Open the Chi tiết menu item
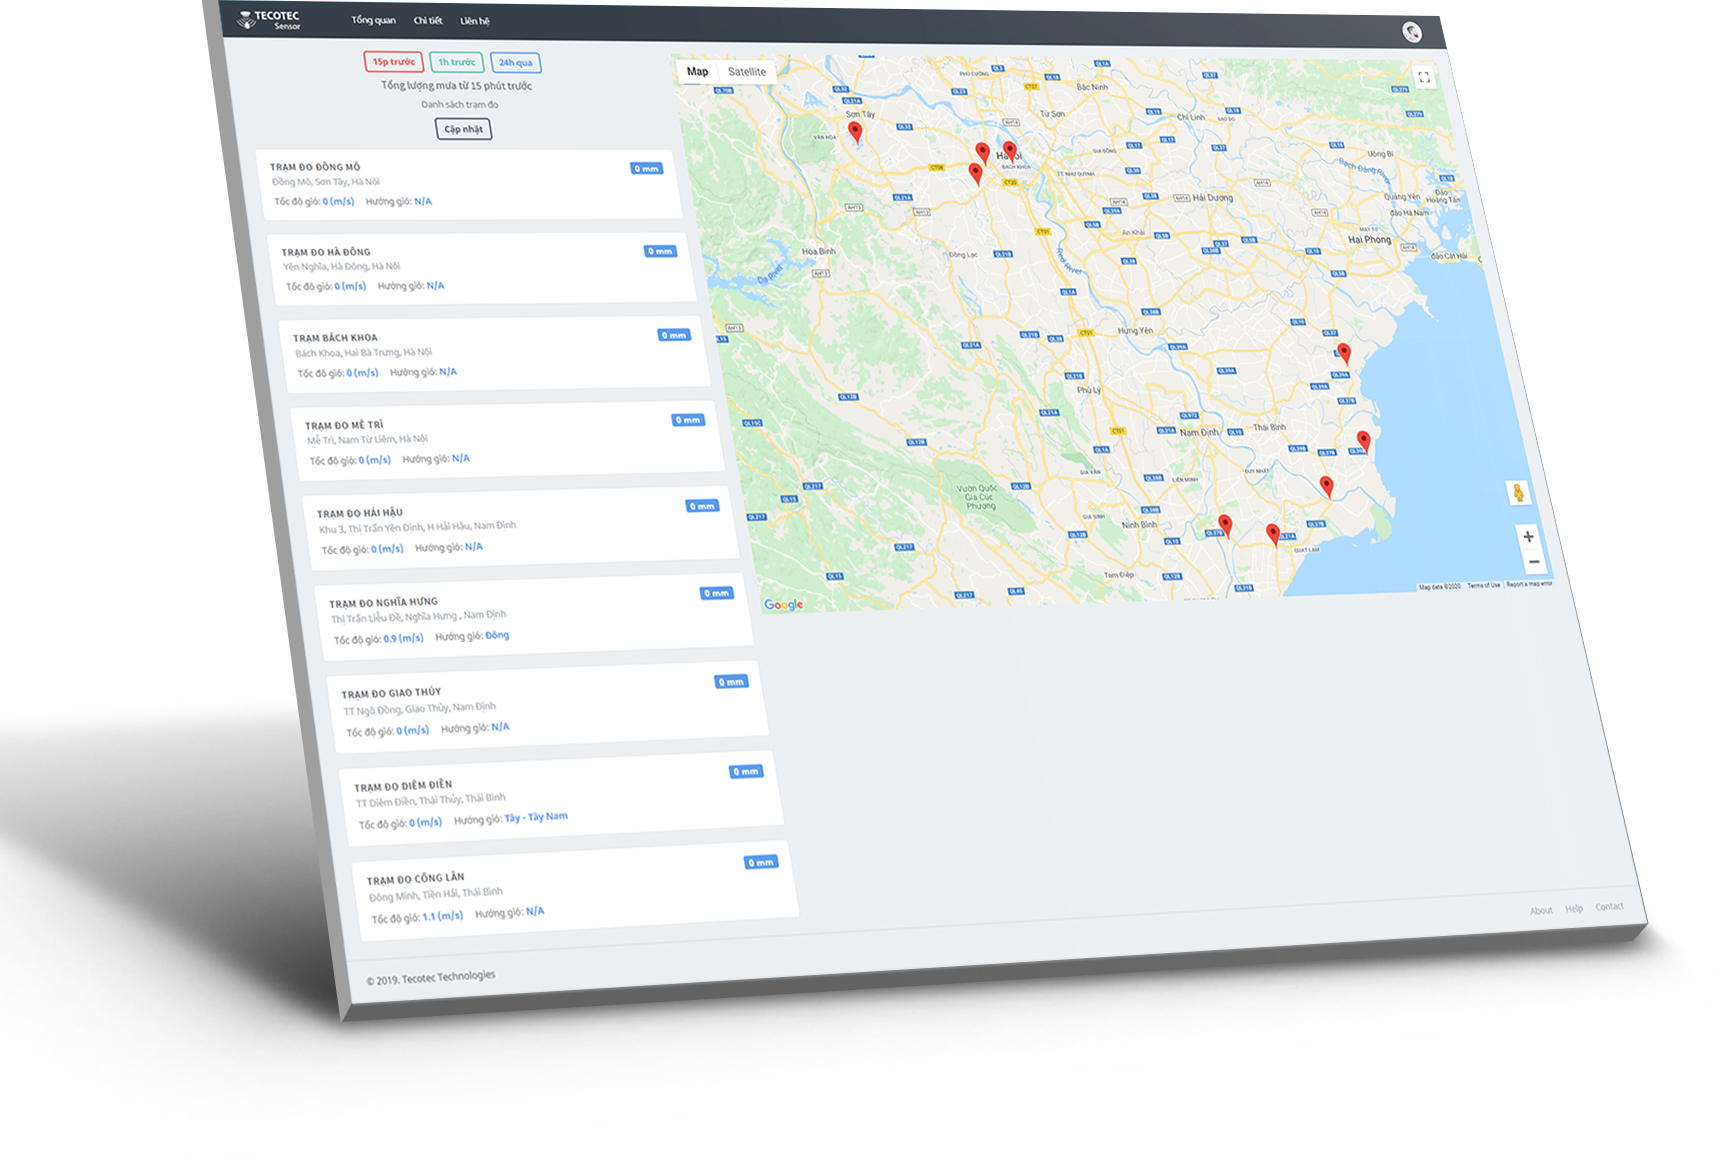 coord(427,20)
